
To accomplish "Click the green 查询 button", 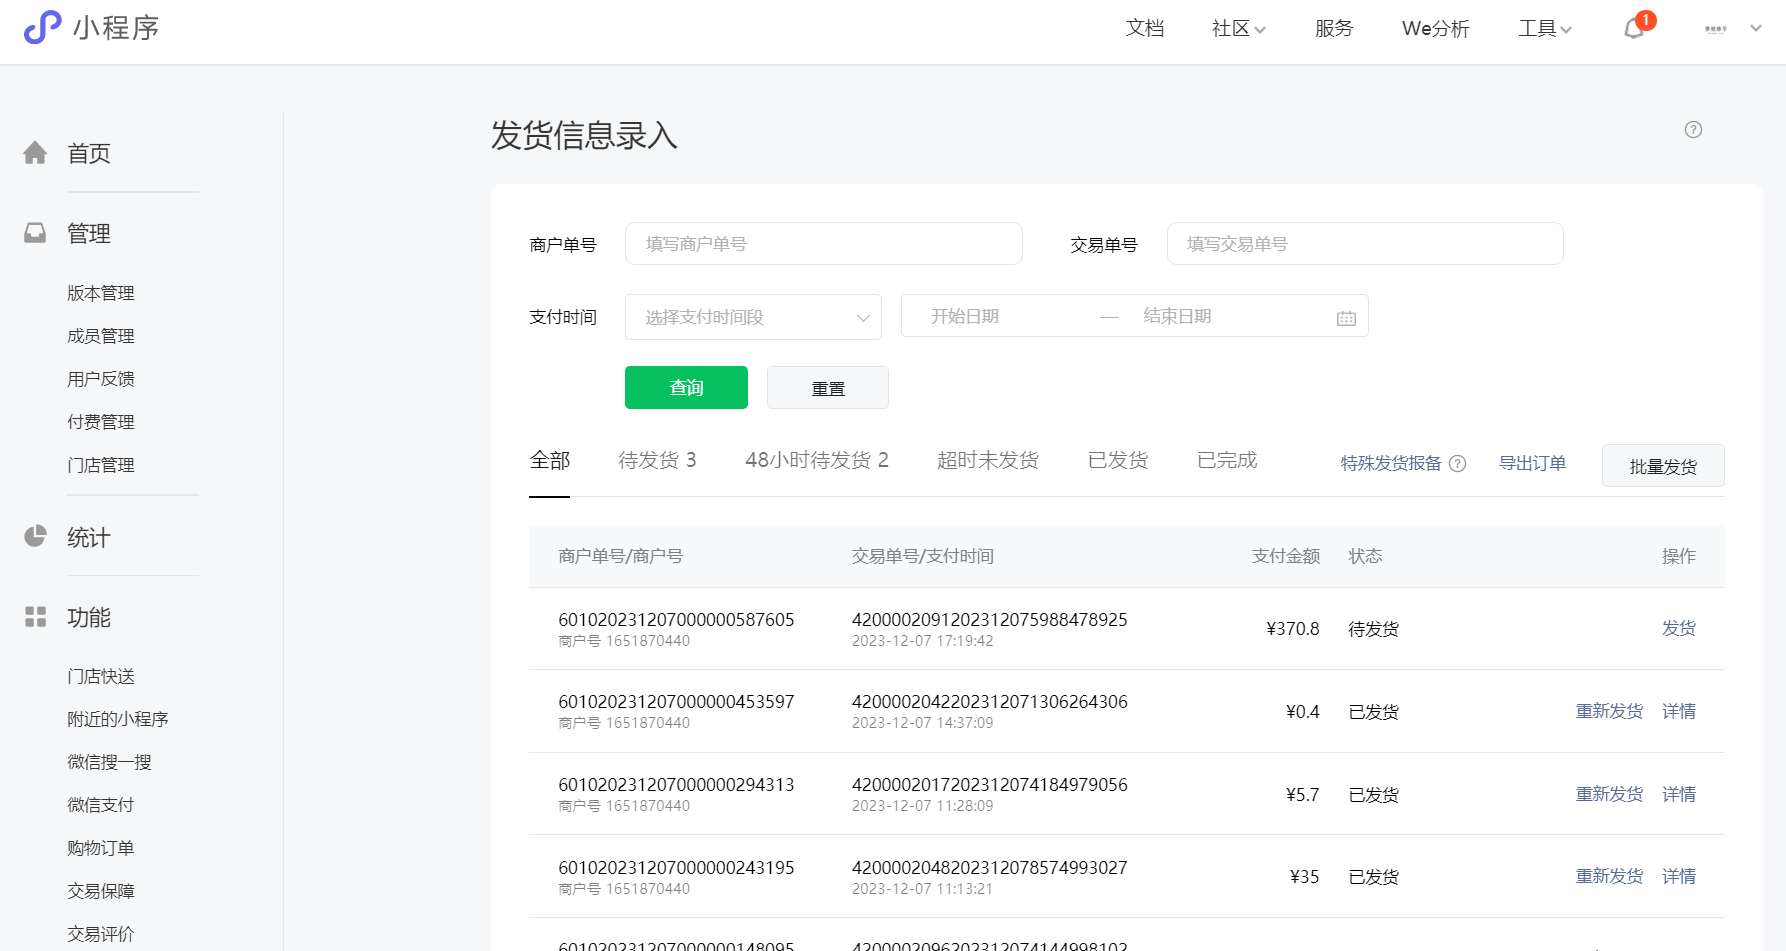I will coord(686,387).
